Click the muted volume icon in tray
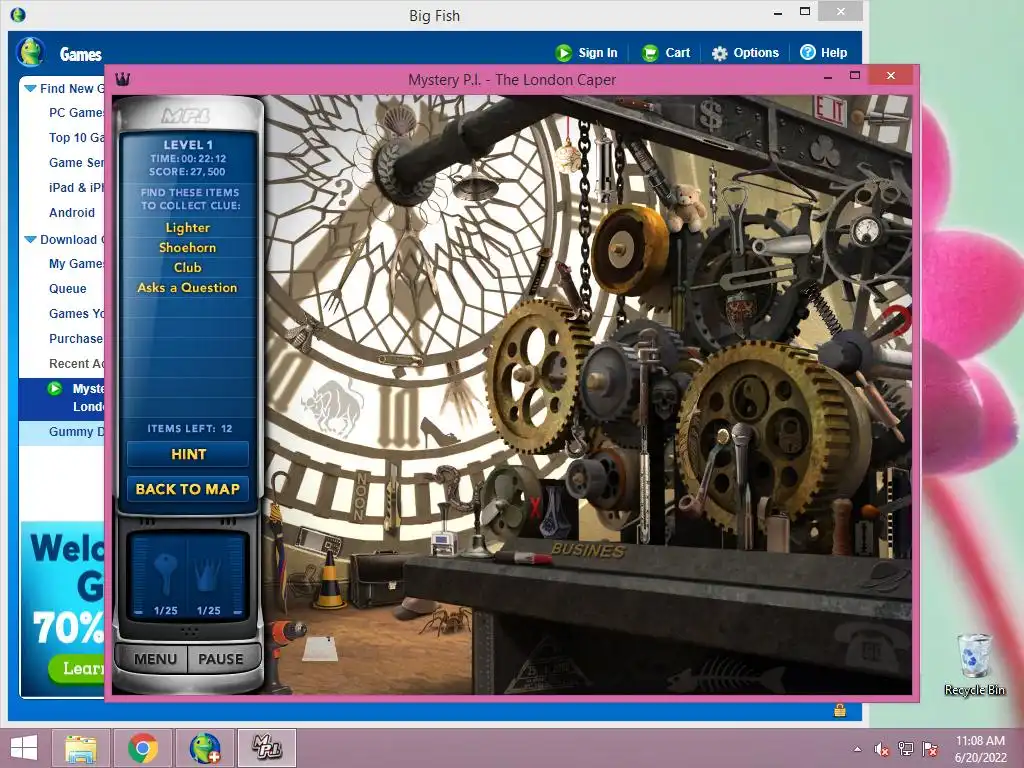1024x768 pixels. (x=881, y=749)
